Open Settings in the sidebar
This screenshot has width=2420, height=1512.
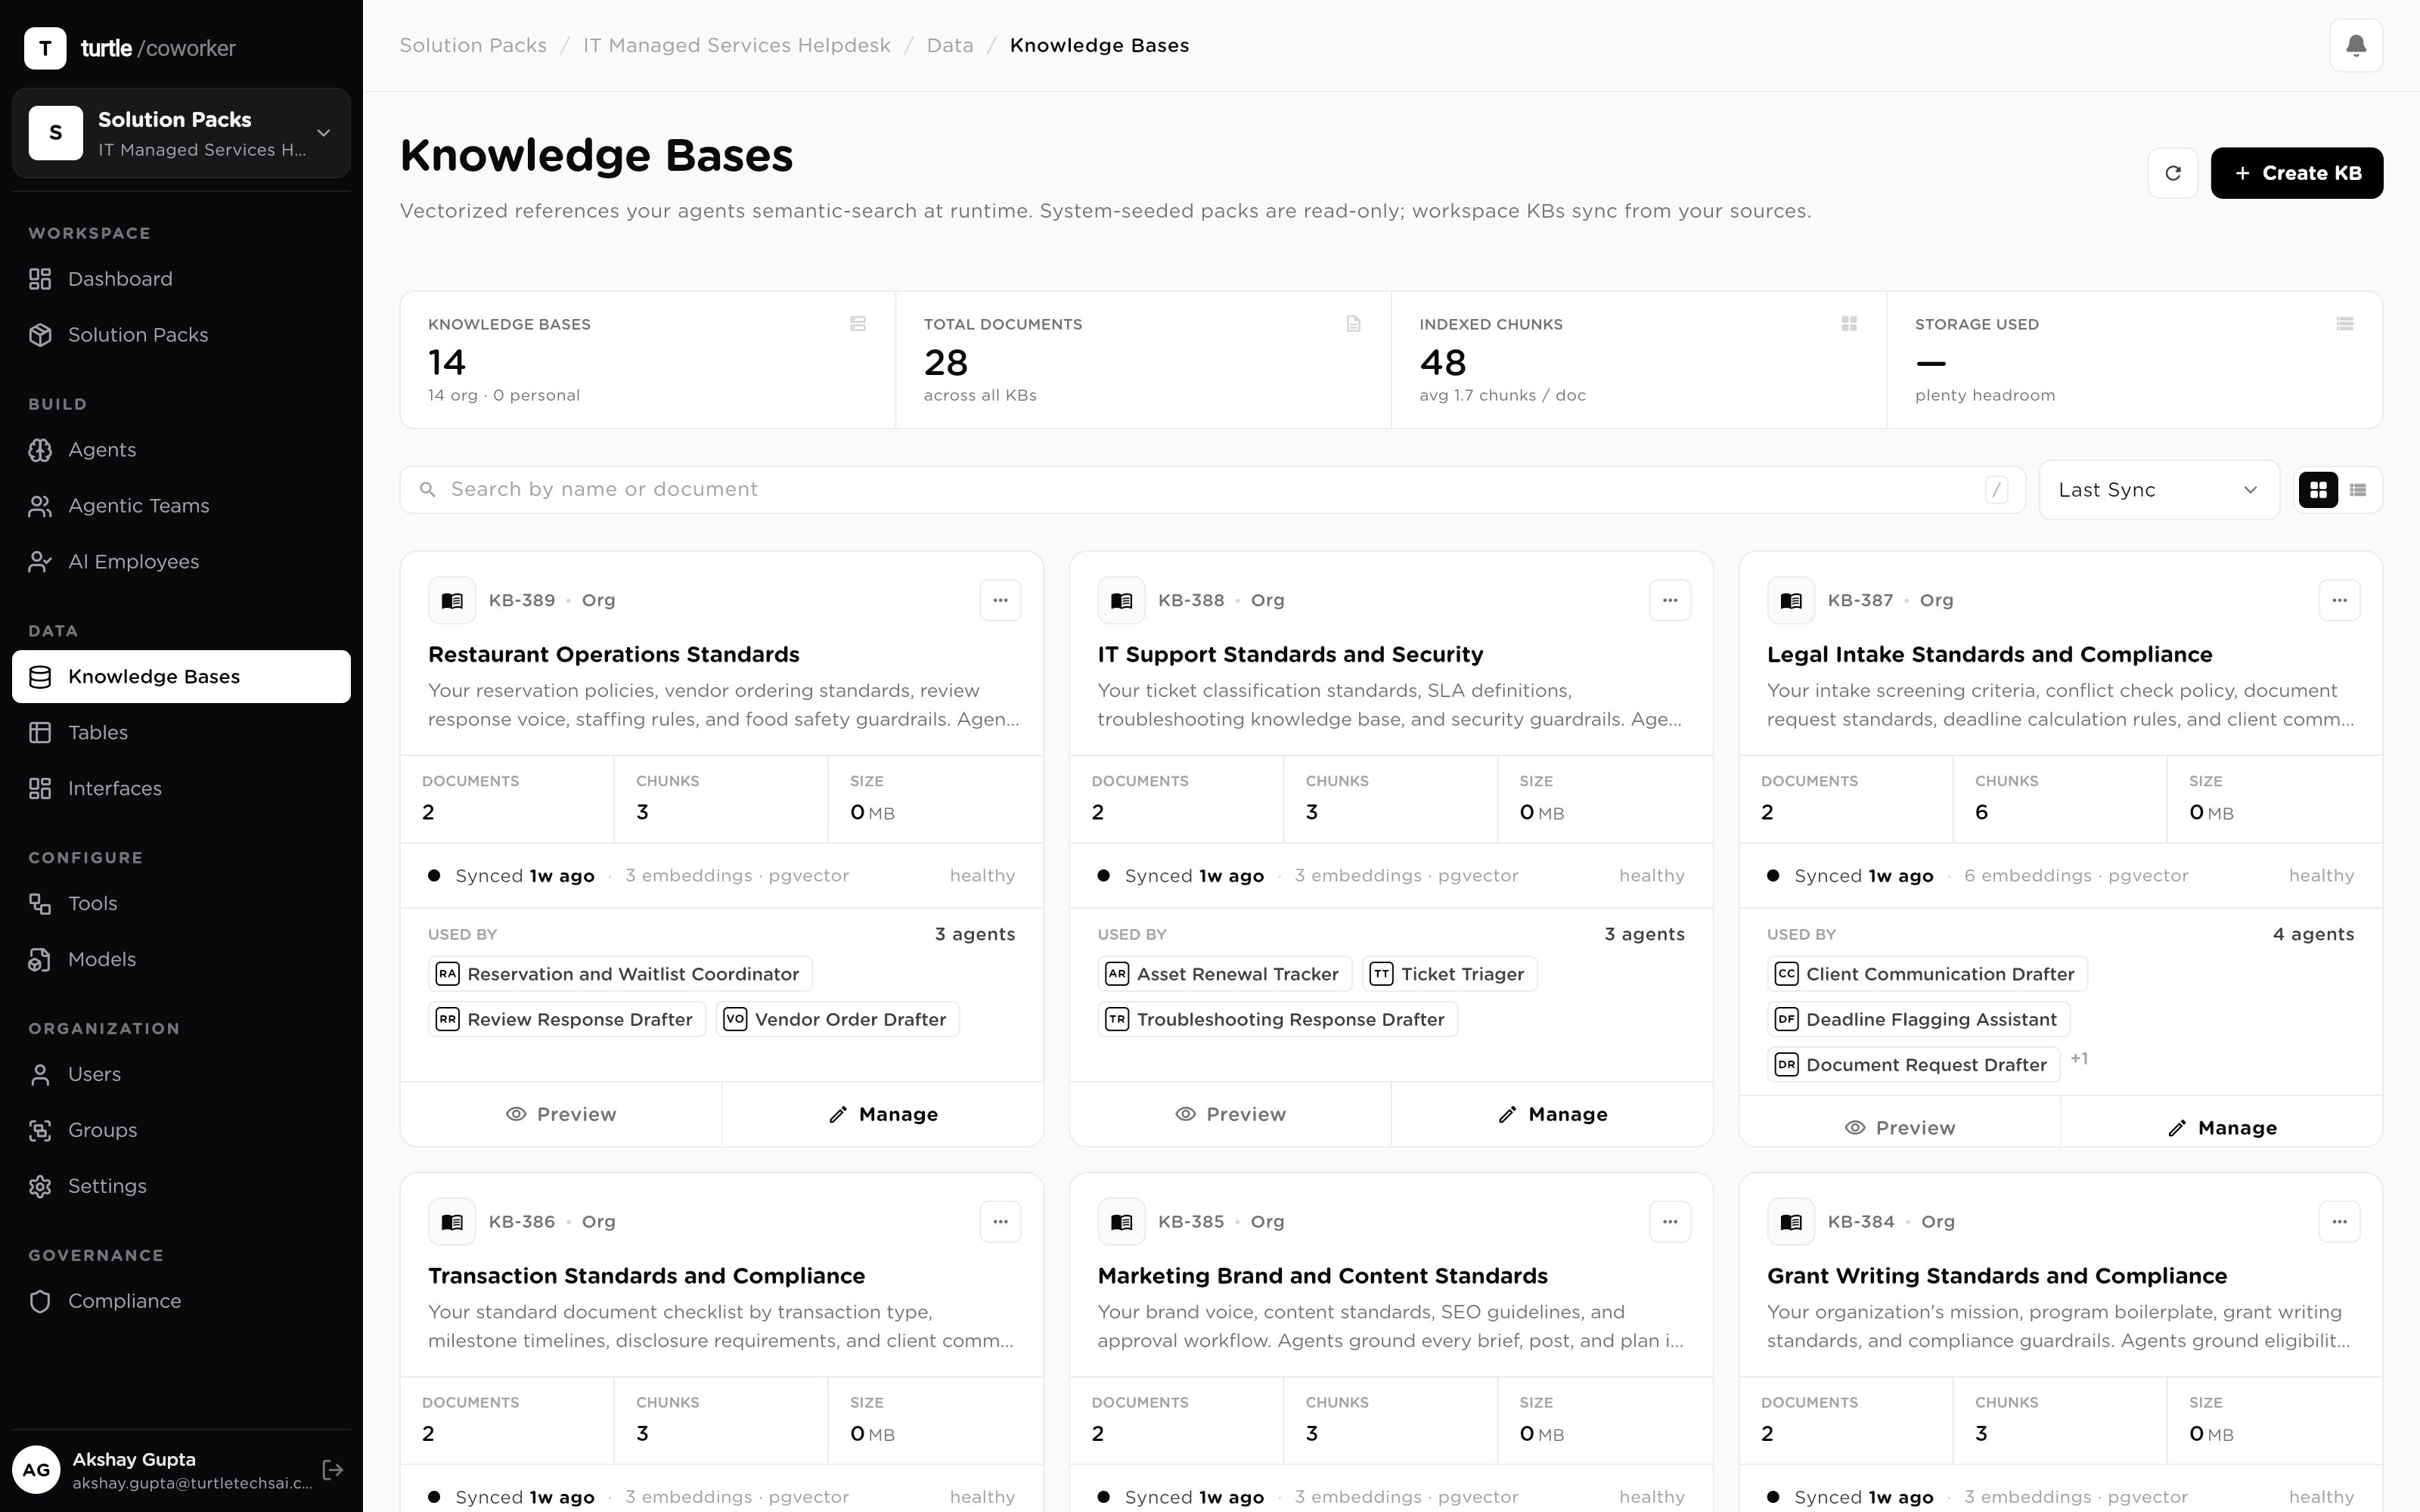pyautogui.click(x=181, y=1187)
